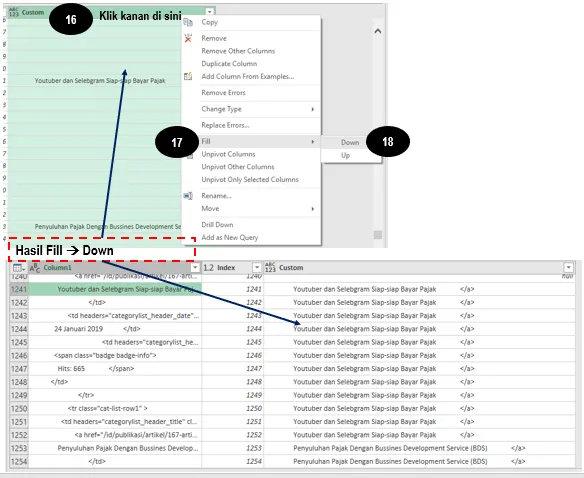Click Custom cell in row 1246

[x=419, y=355]
